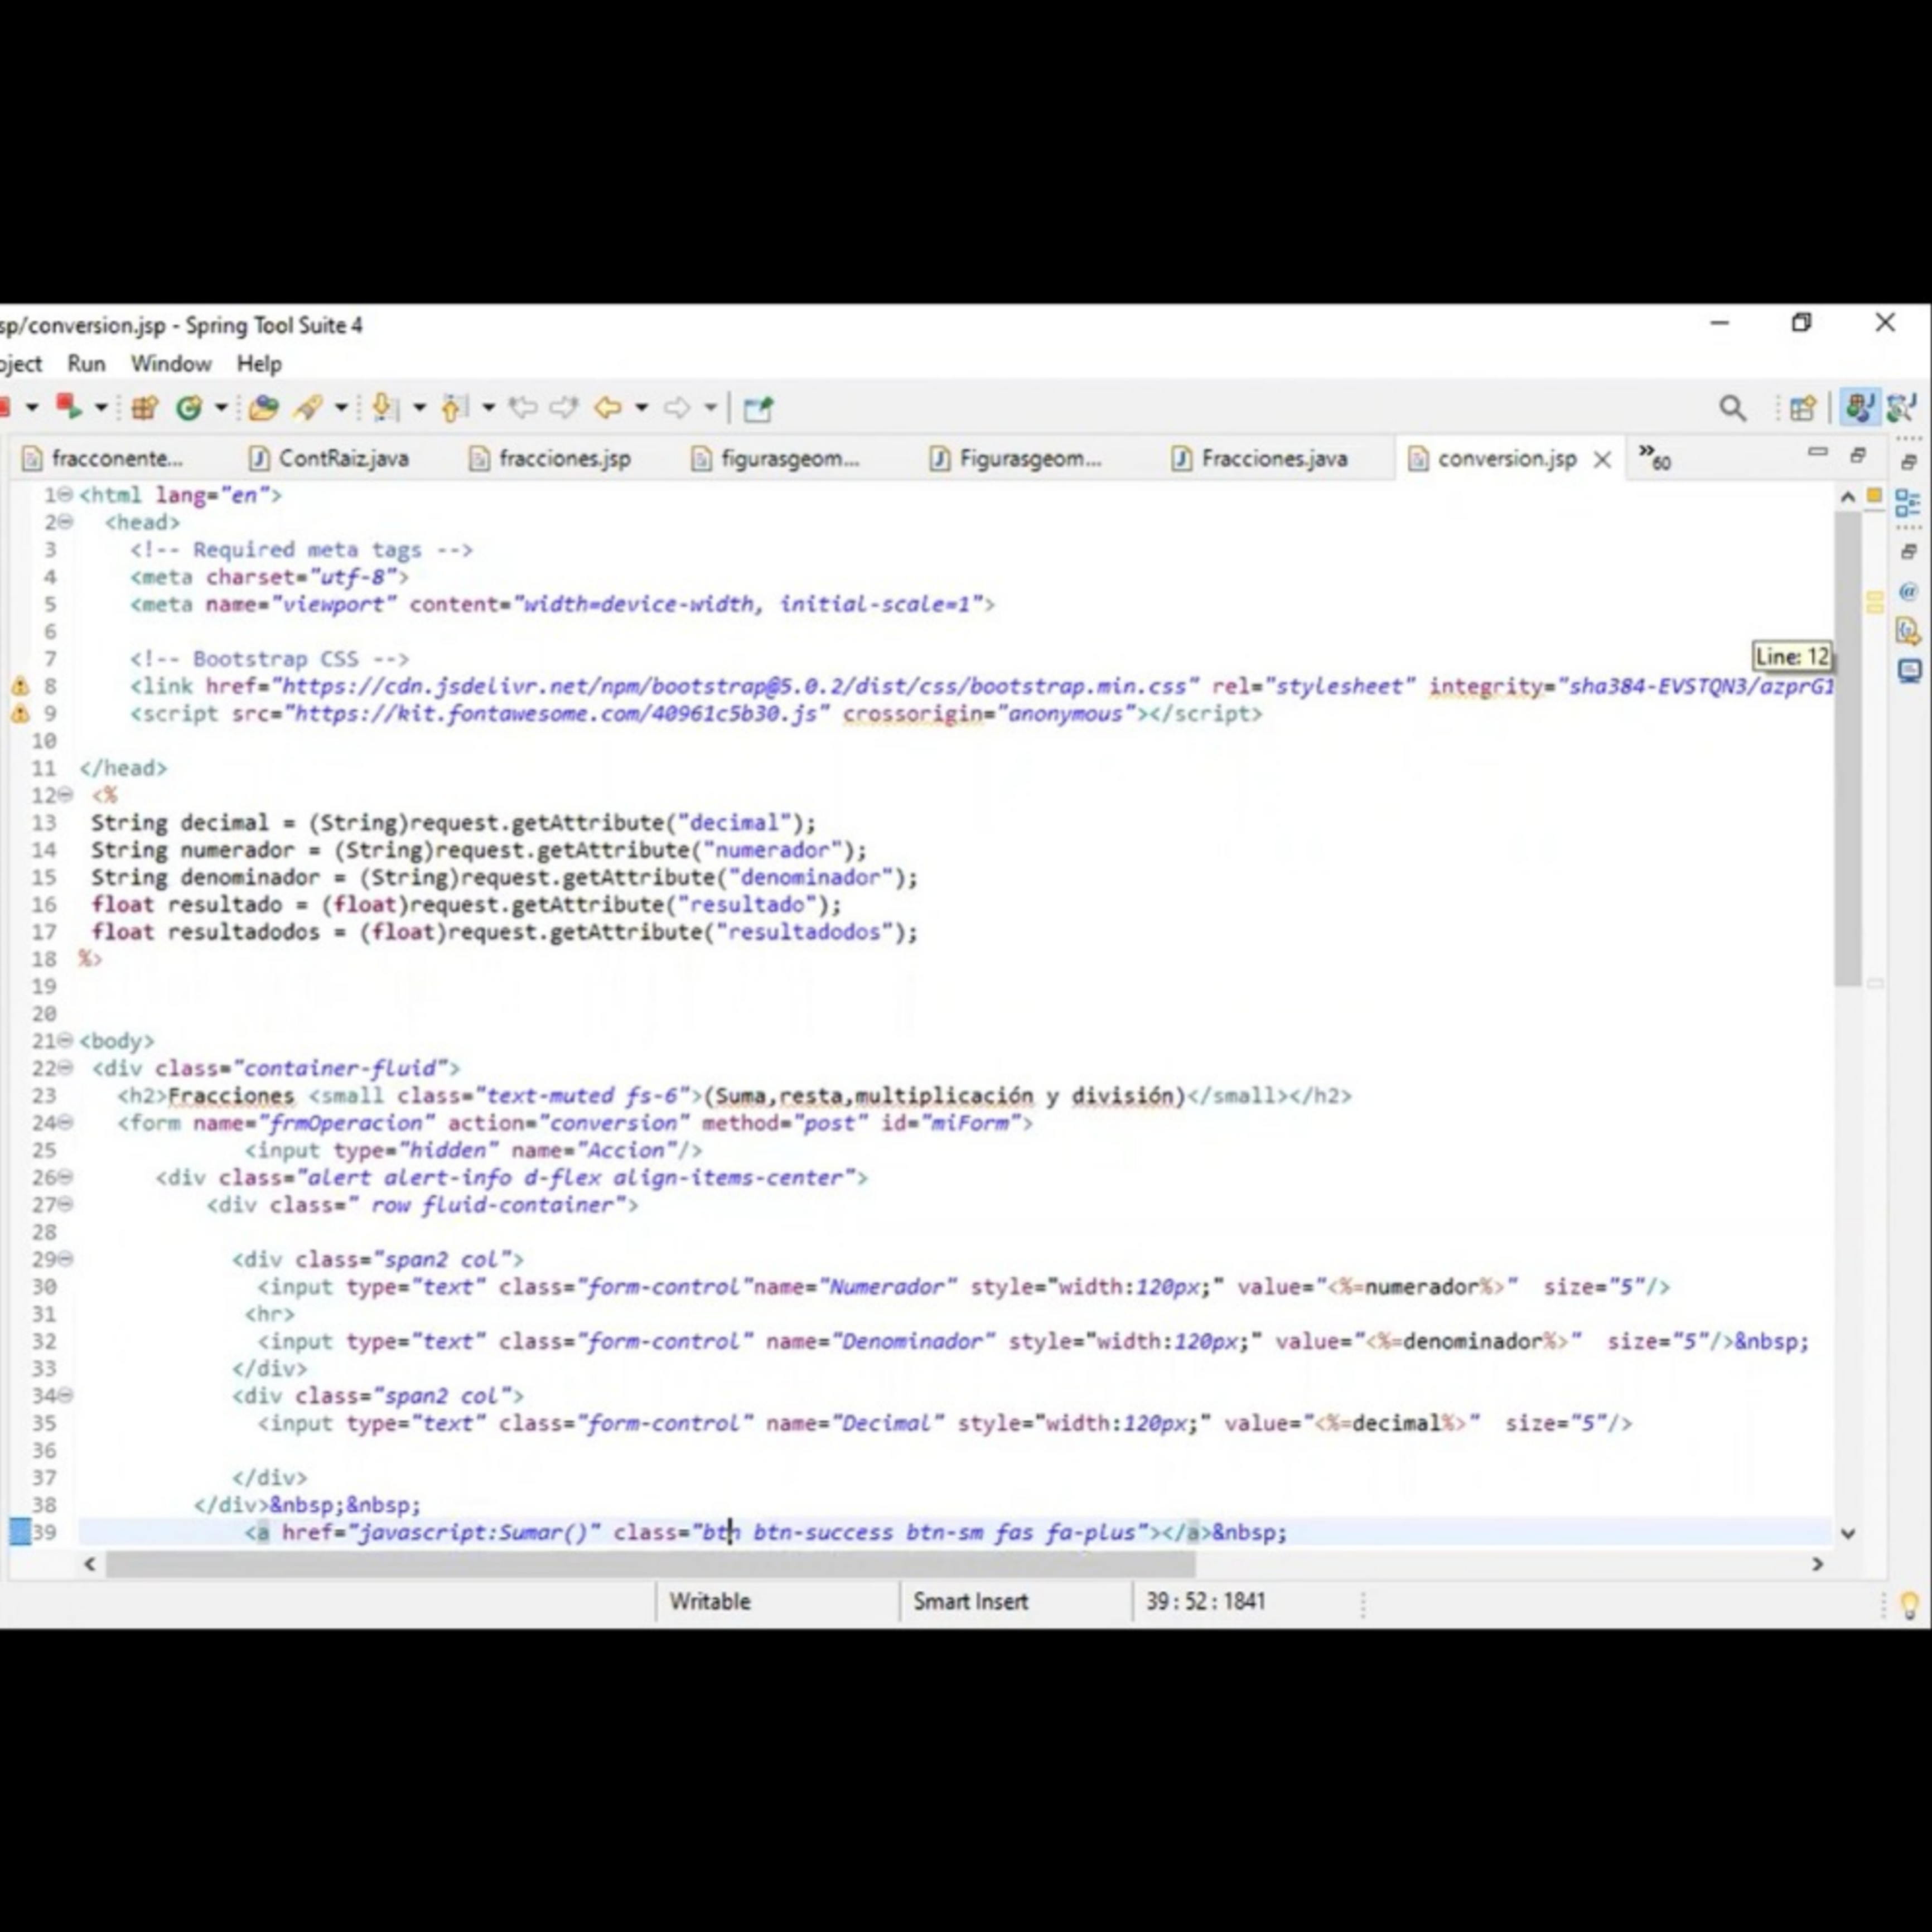The height and width of the screenshot is (1932, 1932).
Task: Switch to the fracciones.jsp tab
Action: point(551,459)
